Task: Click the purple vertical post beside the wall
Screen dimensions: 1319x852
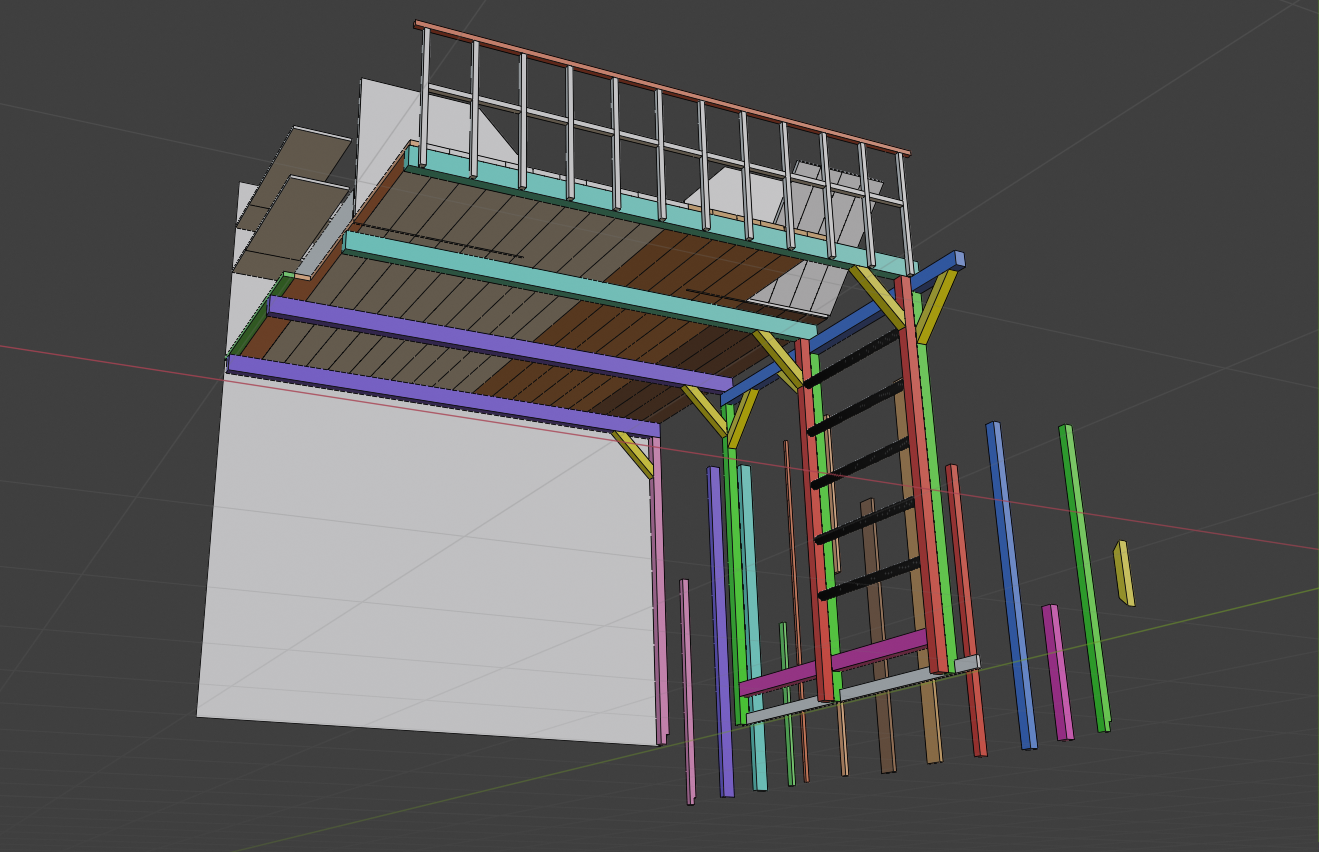Action: pos(720,630)
